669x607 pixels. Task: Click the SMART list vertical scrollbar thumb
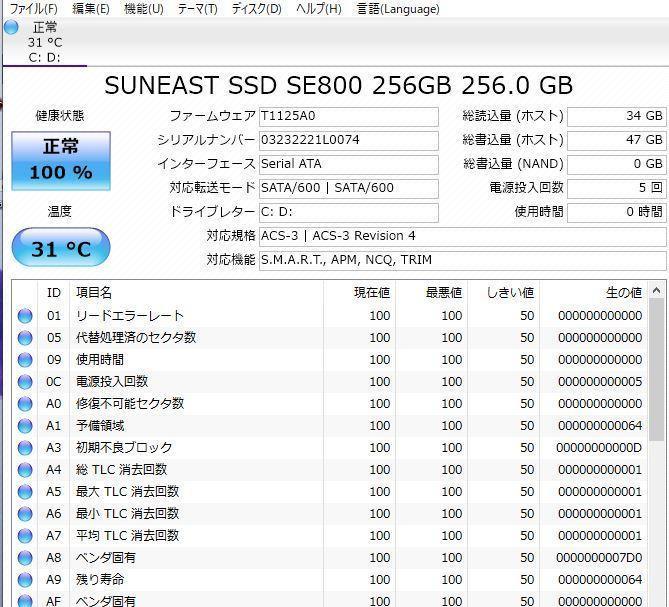coord(657,369)
